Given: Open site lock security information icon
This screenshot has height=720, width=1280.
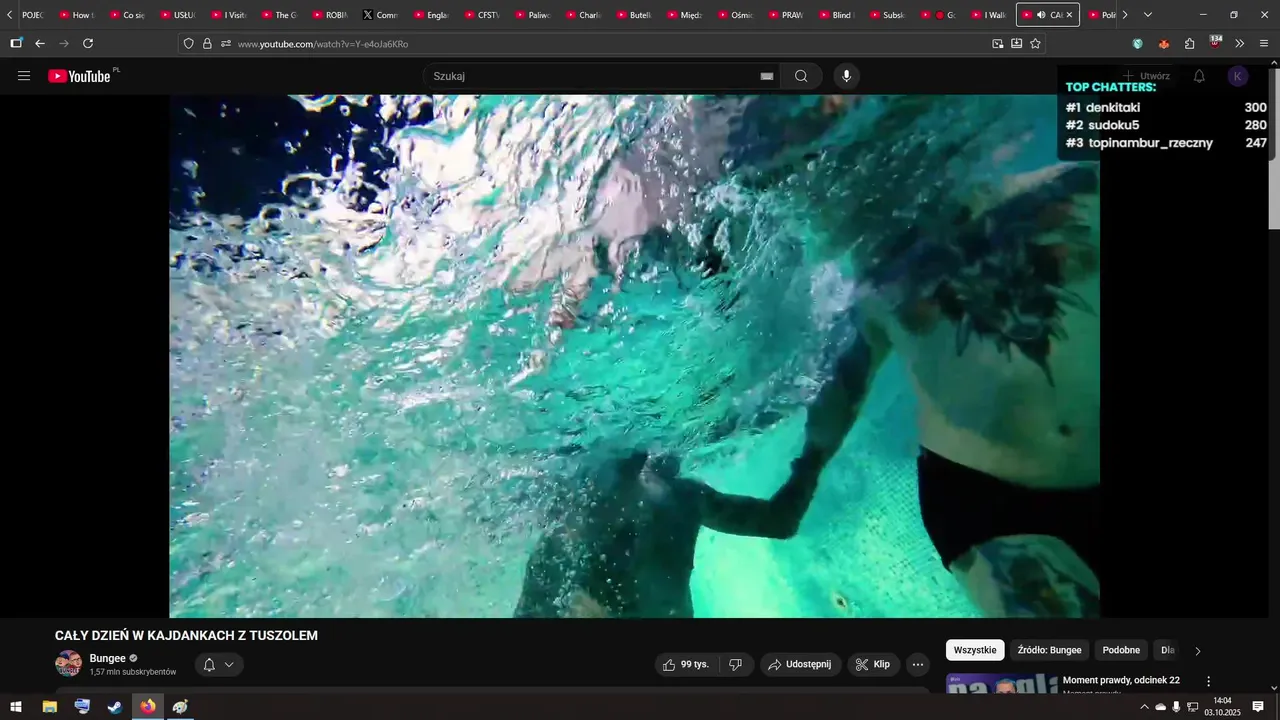Looking at the screenshot, I should 207,44.
